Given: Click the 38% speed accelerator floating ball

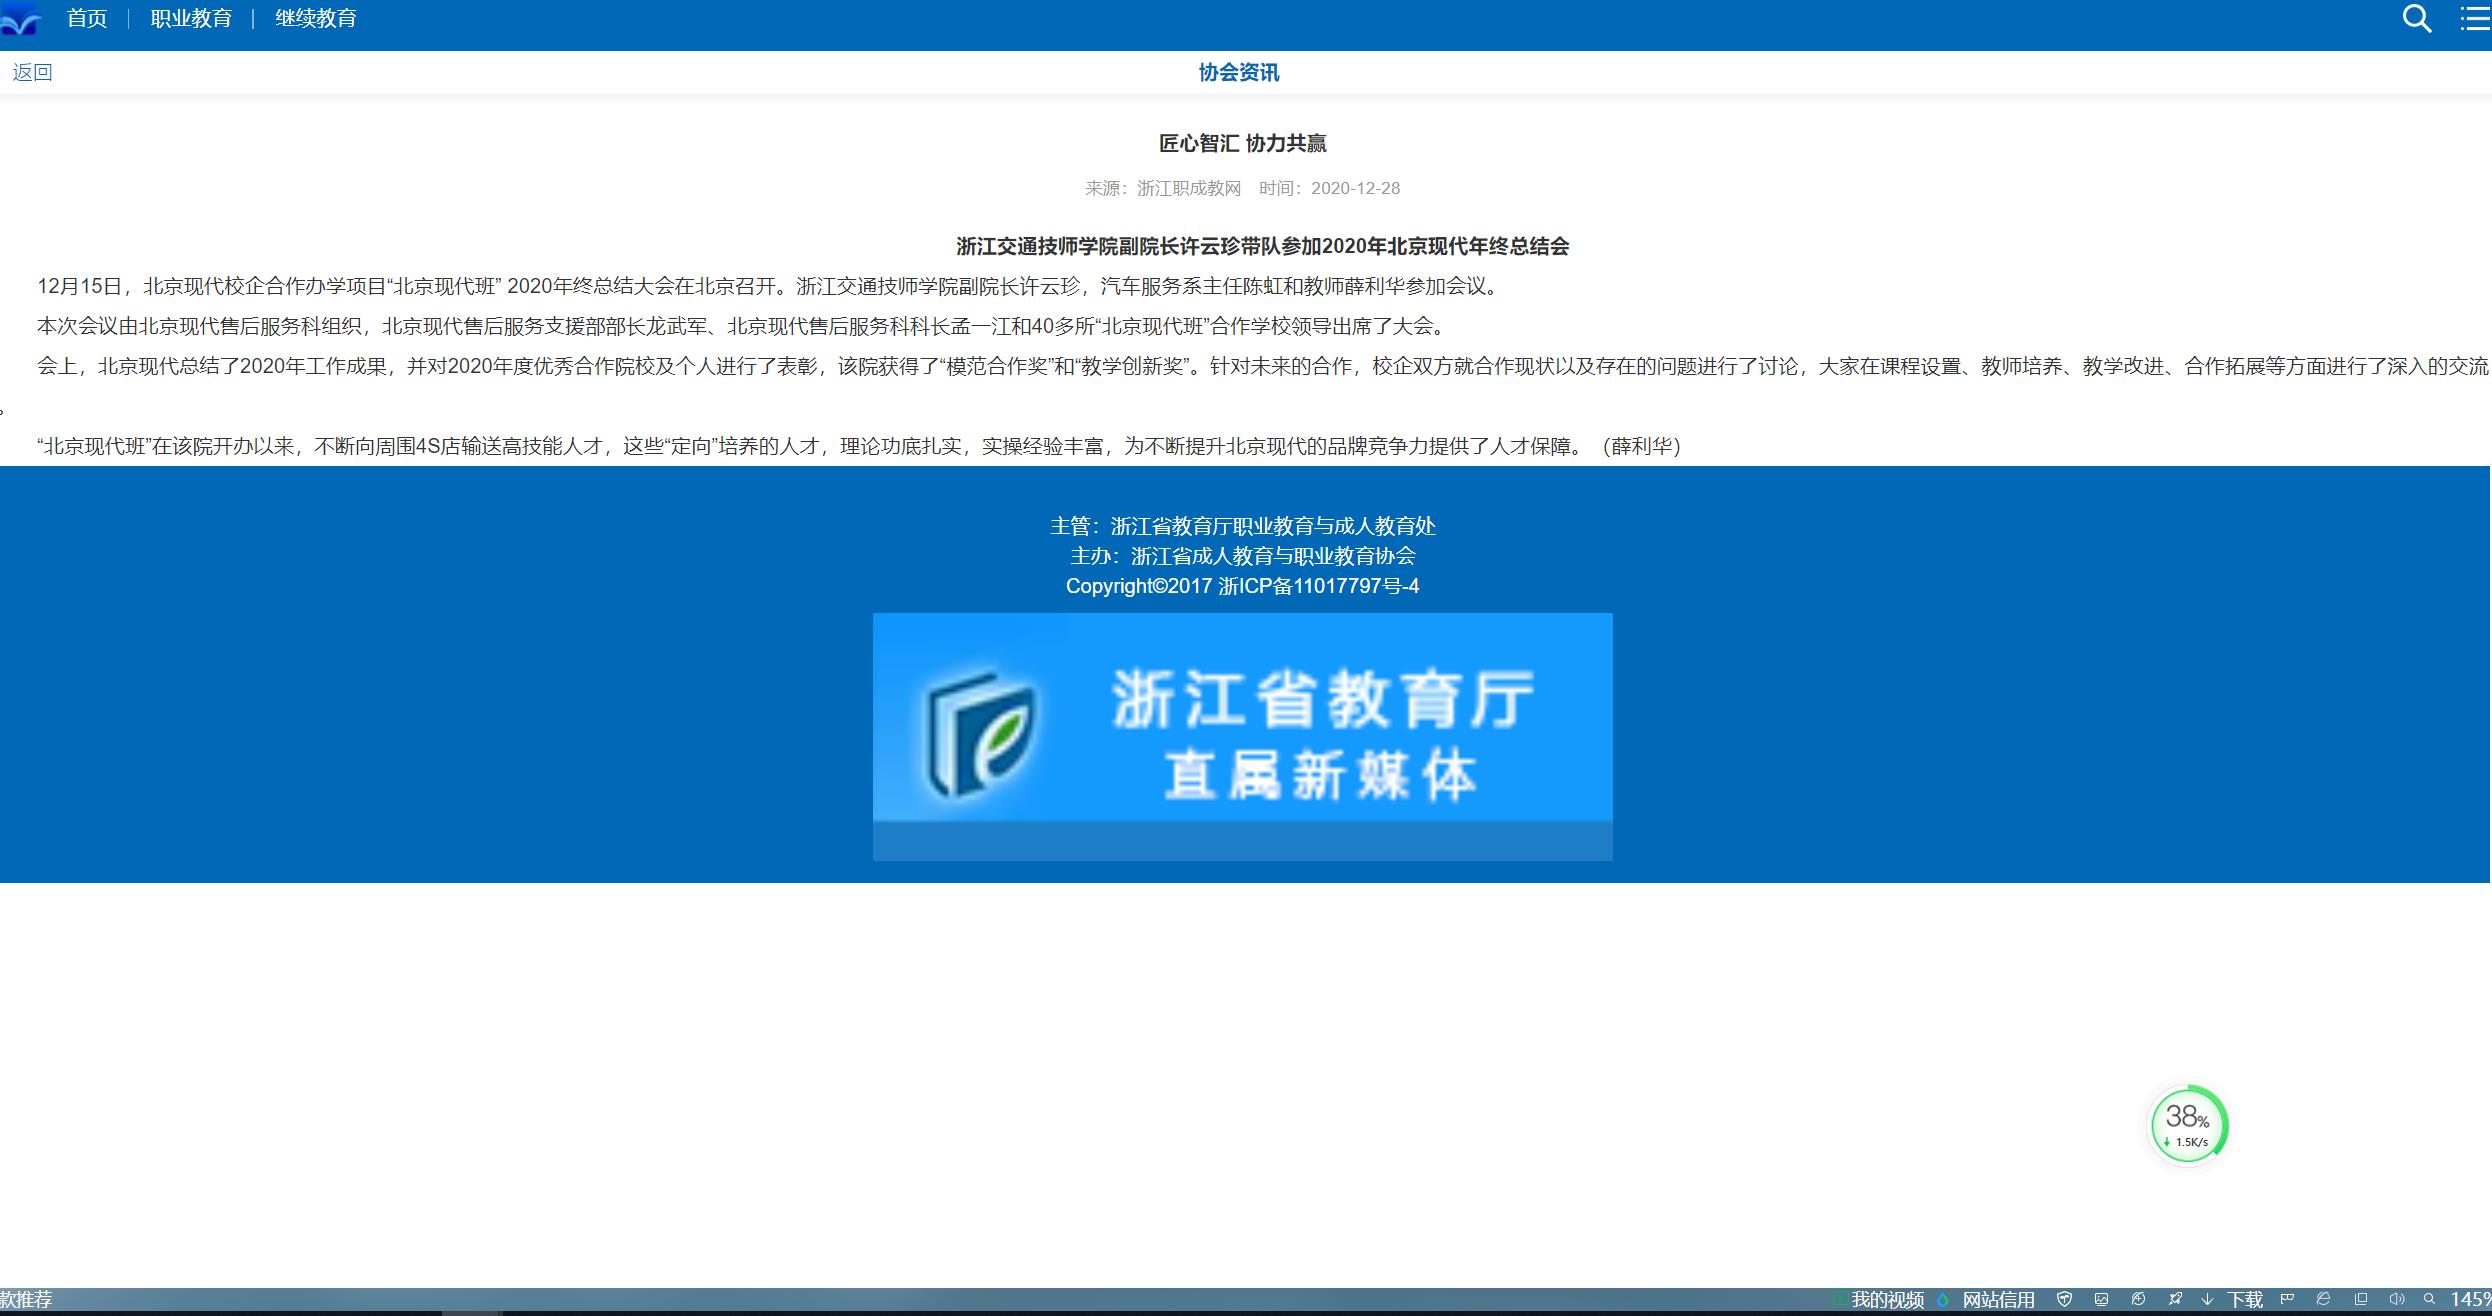Looking at the screenshot, I should click(x=2188, y=1125).
